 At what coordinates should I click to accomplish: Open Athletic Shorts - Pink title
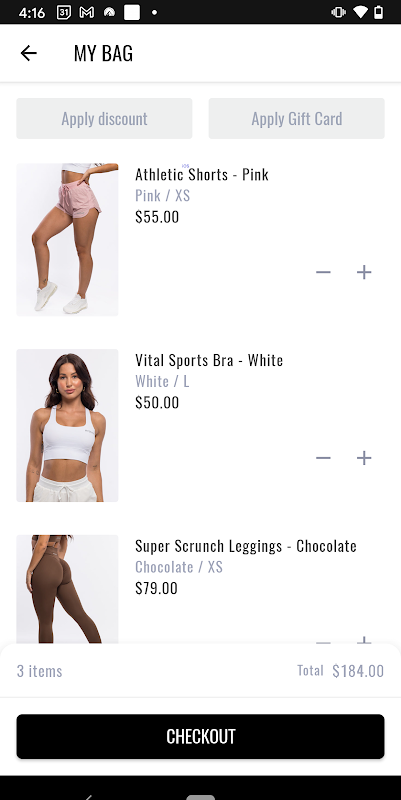tap(202, 174)
